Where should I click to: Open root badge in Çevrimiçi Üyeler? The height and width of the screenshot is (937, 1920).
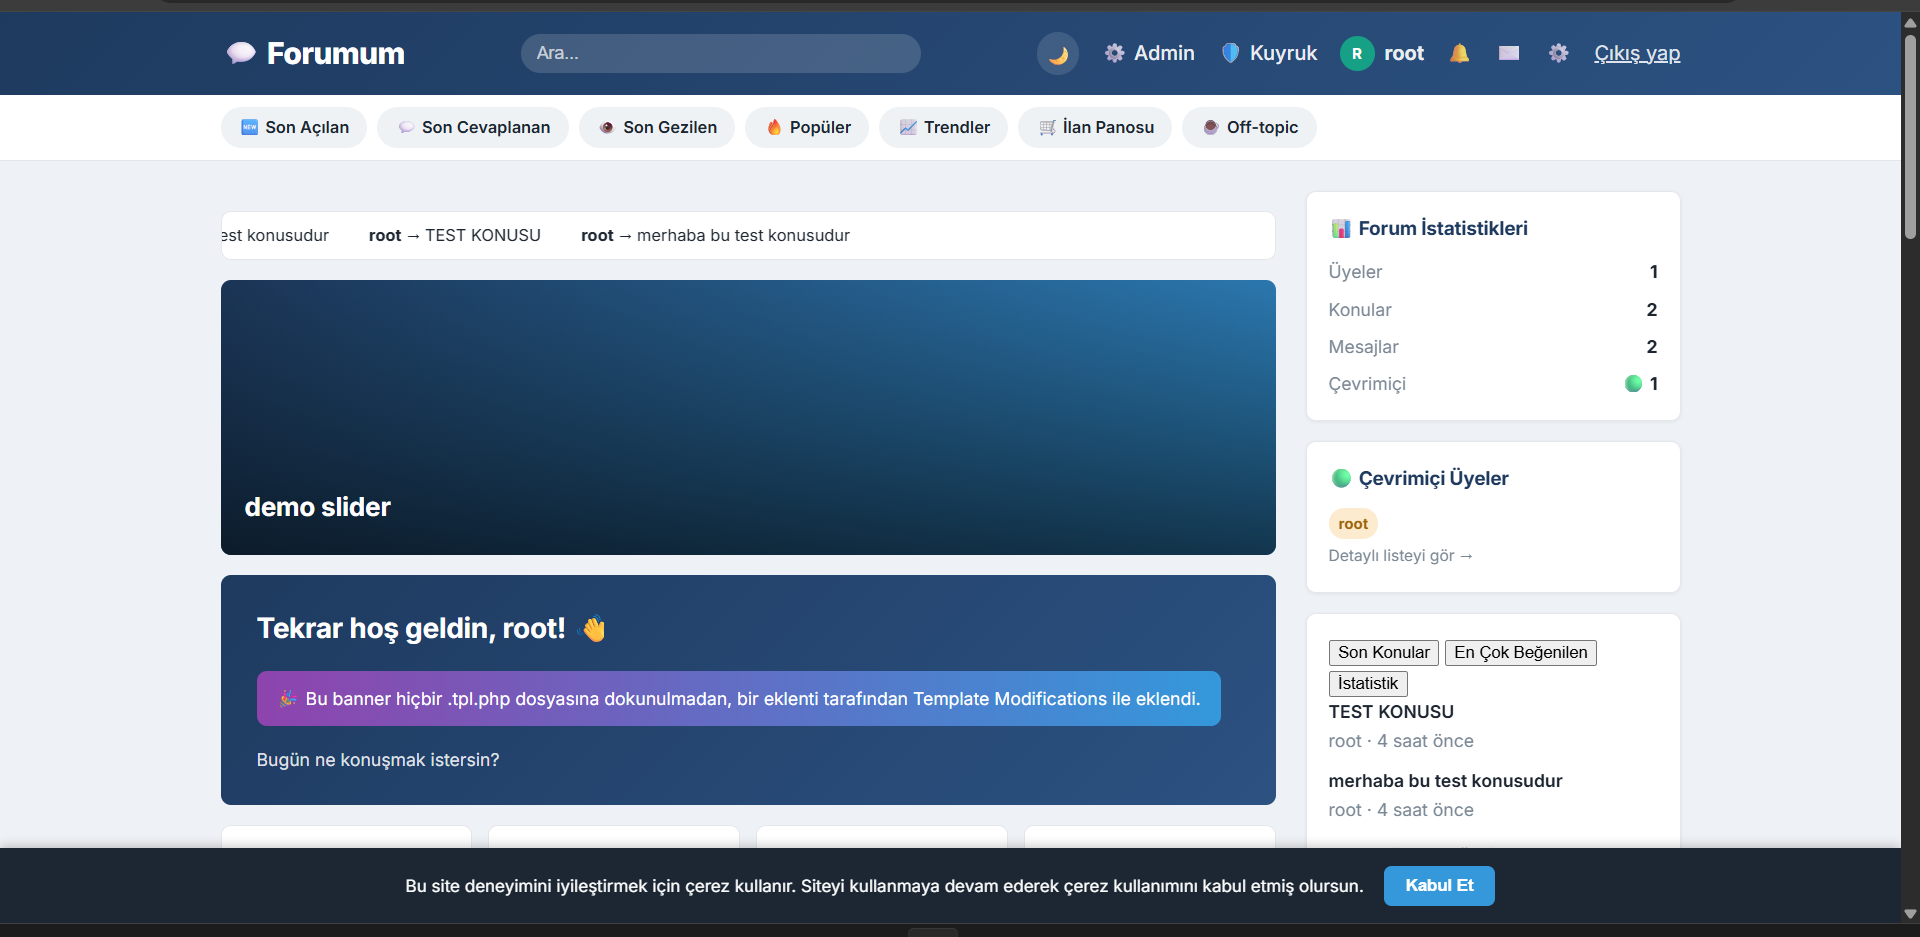[x=1353, y=524]
